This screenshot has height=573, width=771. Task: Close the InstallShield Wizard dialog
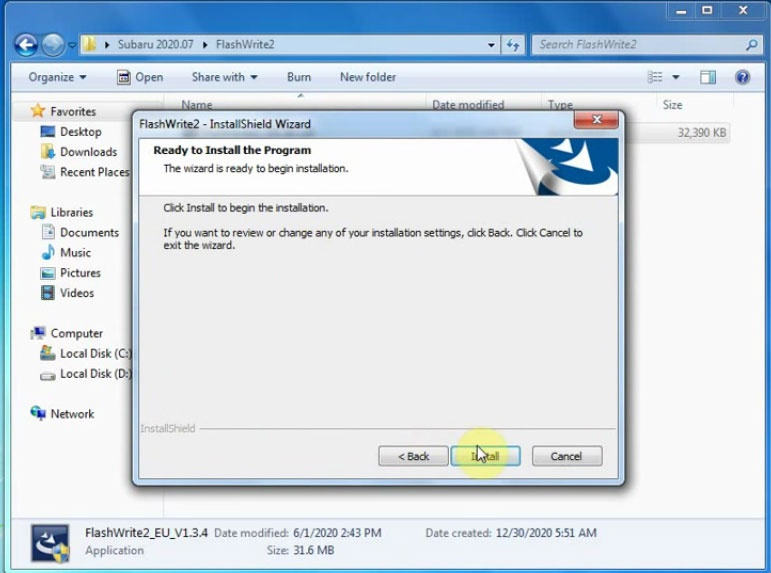[x=596, y=120]
